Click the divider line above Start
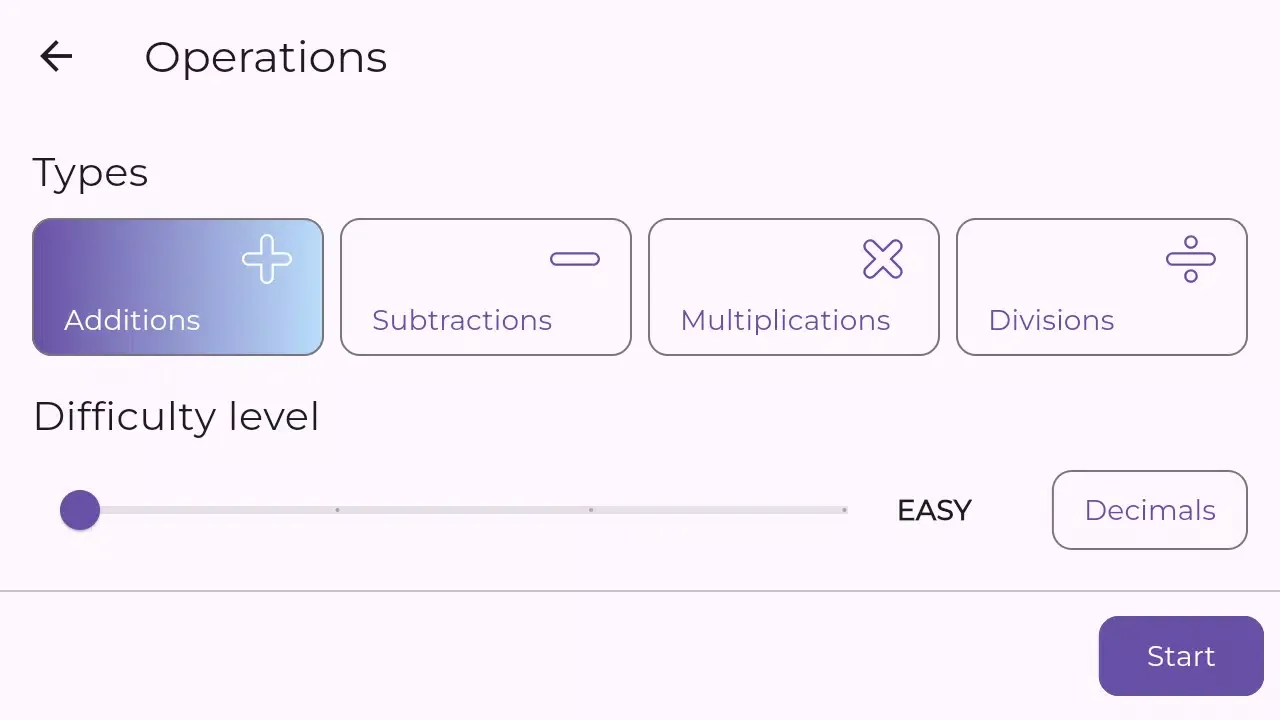The width and height of the screenshot is (1280, 720). [x=640, y=591]
